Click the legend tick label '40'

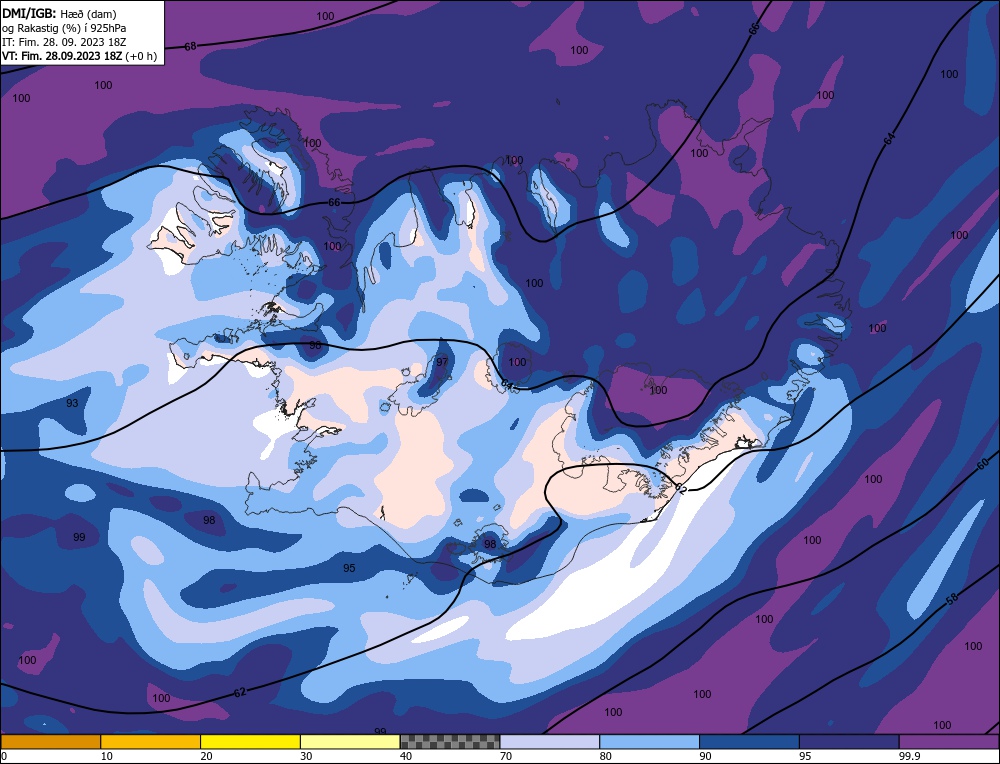tap(406, 756)
